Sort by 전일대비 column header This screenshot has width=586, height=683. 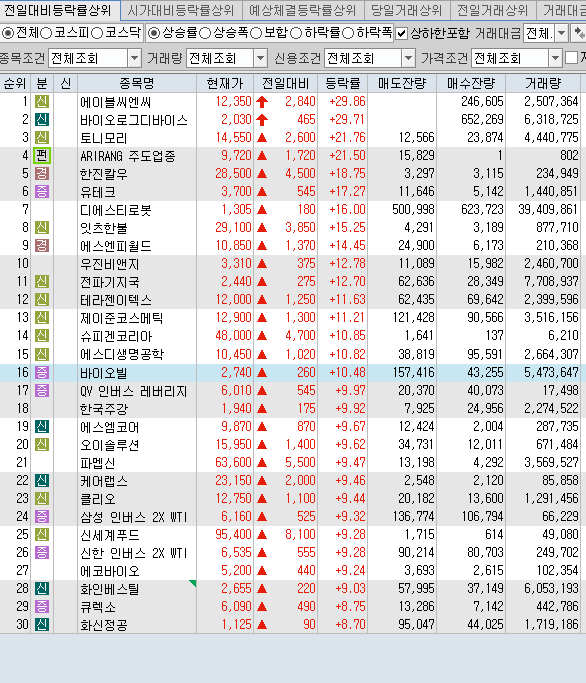tap(285, 83)
